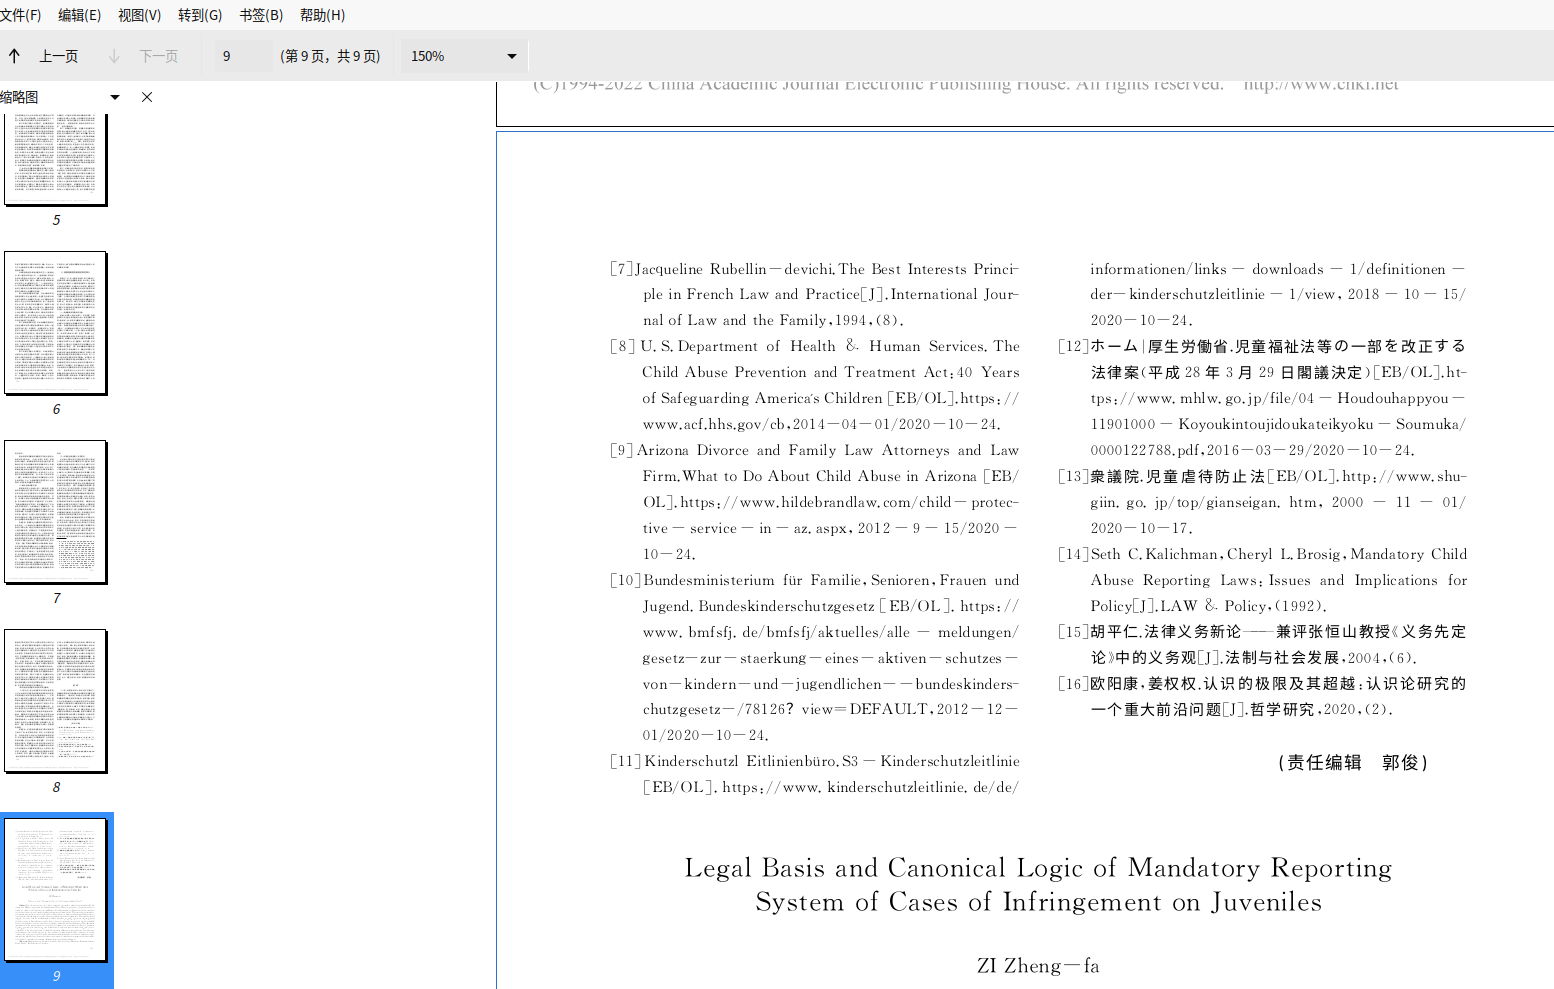1554x989 pixels.
Task: Click author name ZI Zheng-fa
Action: click(1038, 966)
